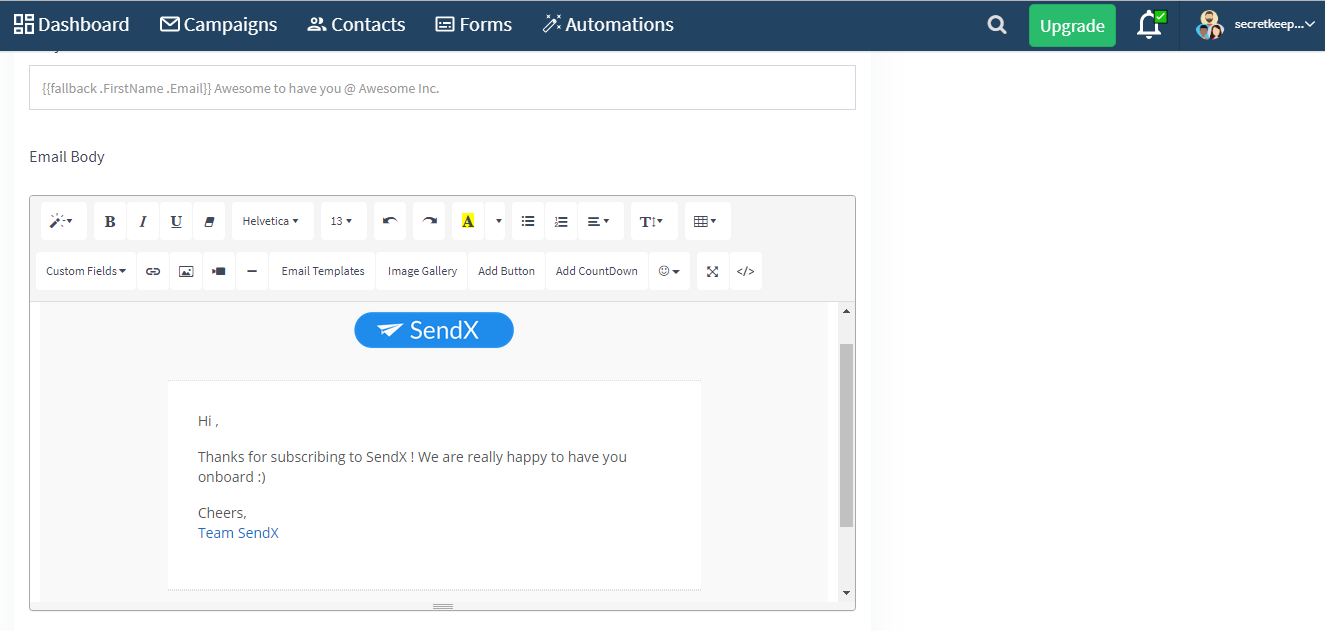The height and width of the screenshot is (631, 1325).
Task: Open the Image Gallery
Action: pyautogui.click(x=422, y=271)
